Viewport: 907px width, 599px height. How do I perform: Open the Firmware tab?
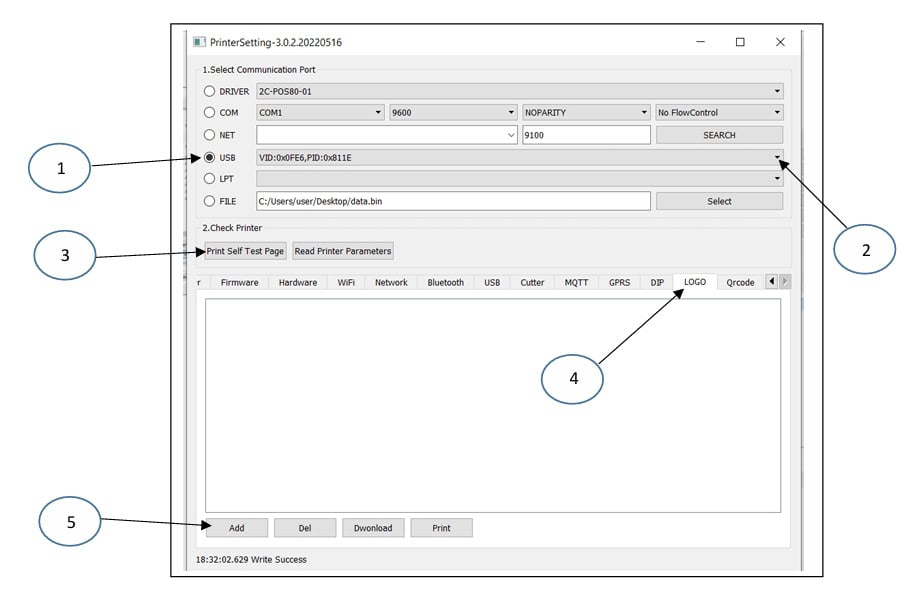239,282
